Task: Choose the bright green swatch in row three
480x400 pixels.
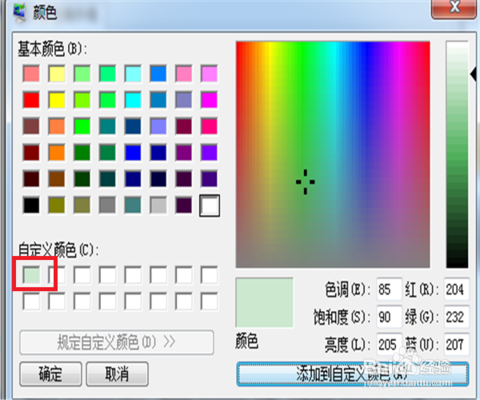Action: pyautogui.click(x=82, y=126)
